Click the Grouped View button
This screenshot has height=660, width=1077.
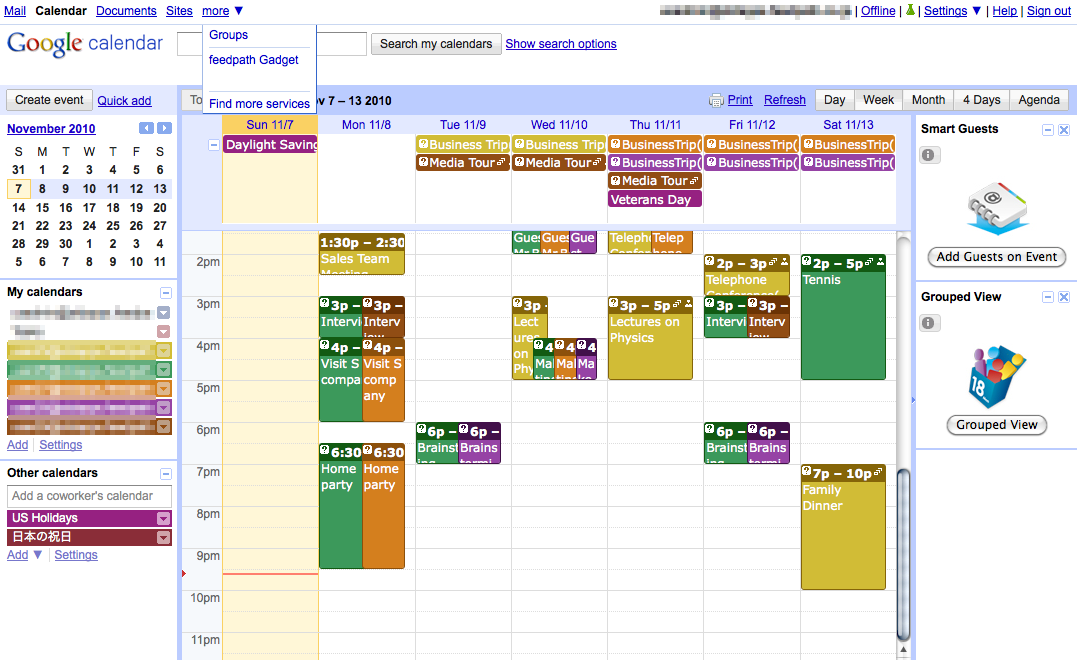(997, 425)
